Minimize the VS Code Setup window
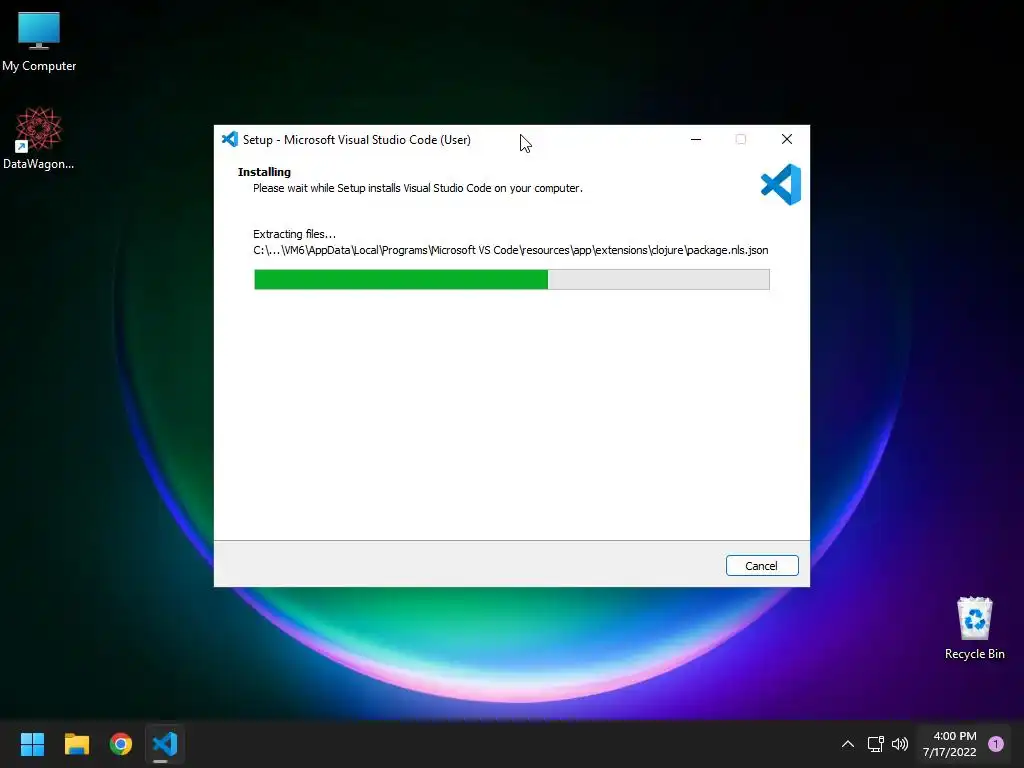The width and height of the screenshot is (1024, 768). (696, 139)
